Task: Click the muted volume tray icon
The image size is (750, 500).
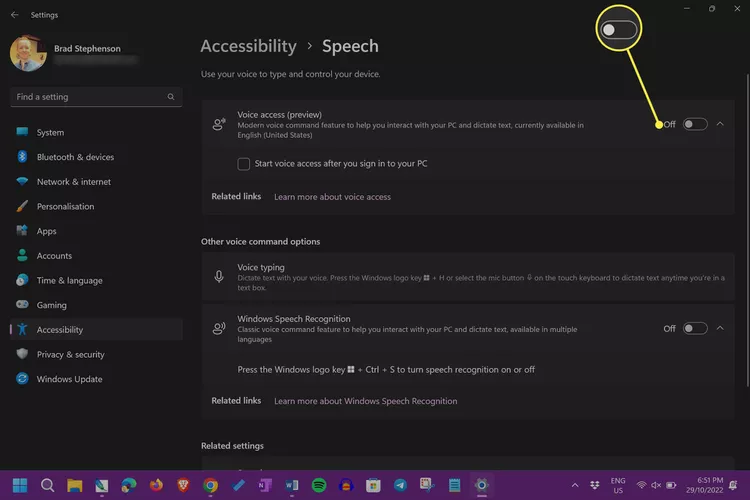Action: click(656, 485)
